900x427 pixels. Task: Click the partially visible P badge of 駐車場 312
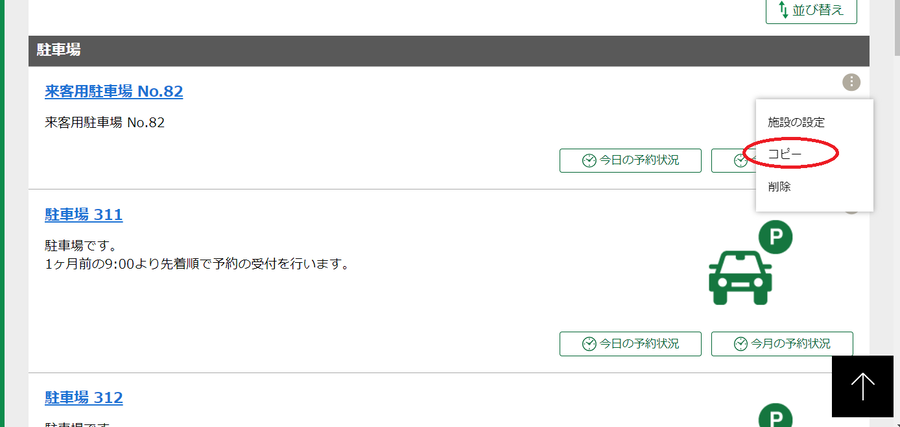(775, 416)
